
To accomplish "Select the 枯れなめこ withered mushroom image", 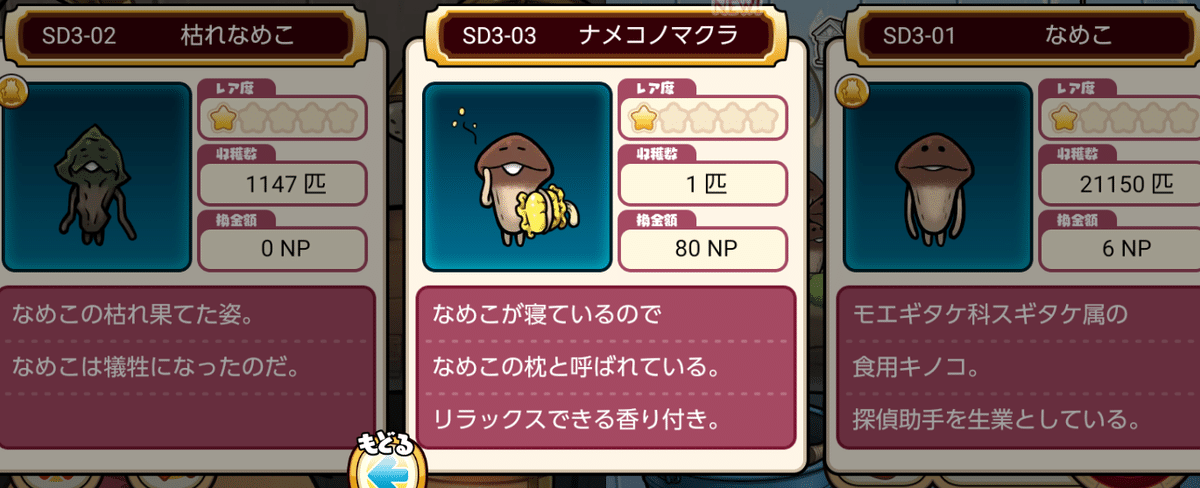I will pyautogui.click(x=96, y=177).
